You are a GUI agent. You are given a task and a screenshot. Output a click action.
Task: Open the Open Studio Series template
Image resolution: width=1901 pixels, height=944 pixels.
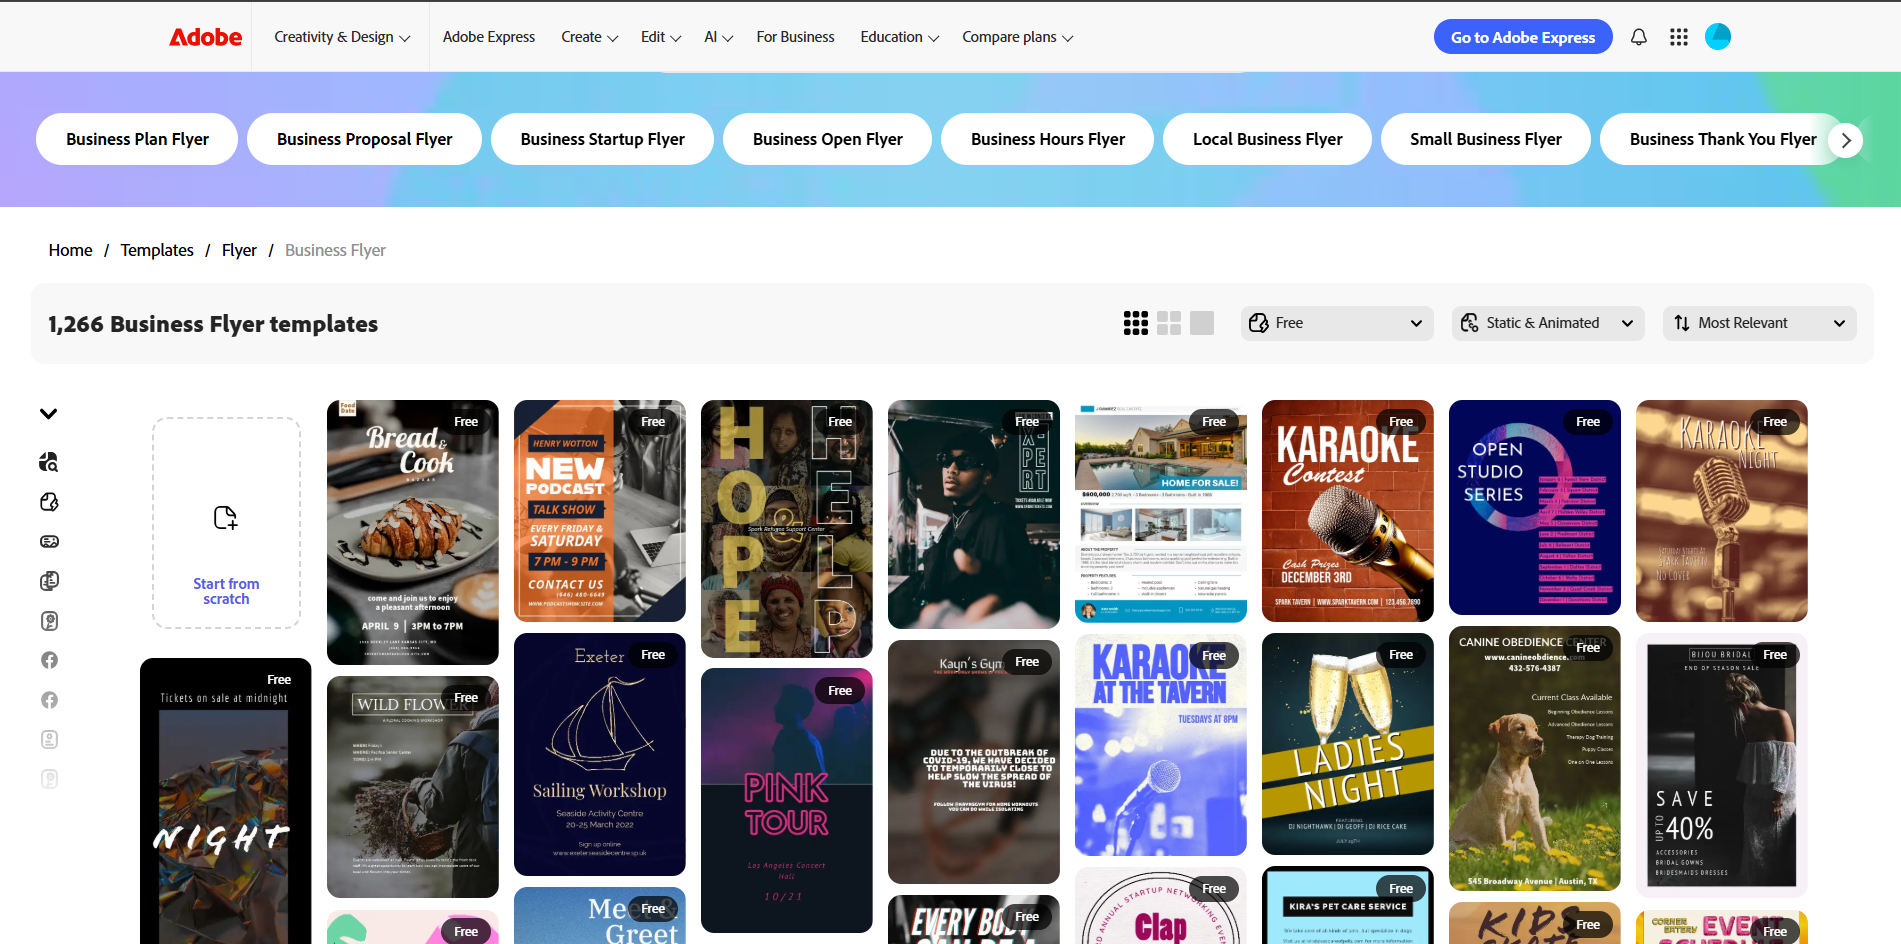[1534, 507]
